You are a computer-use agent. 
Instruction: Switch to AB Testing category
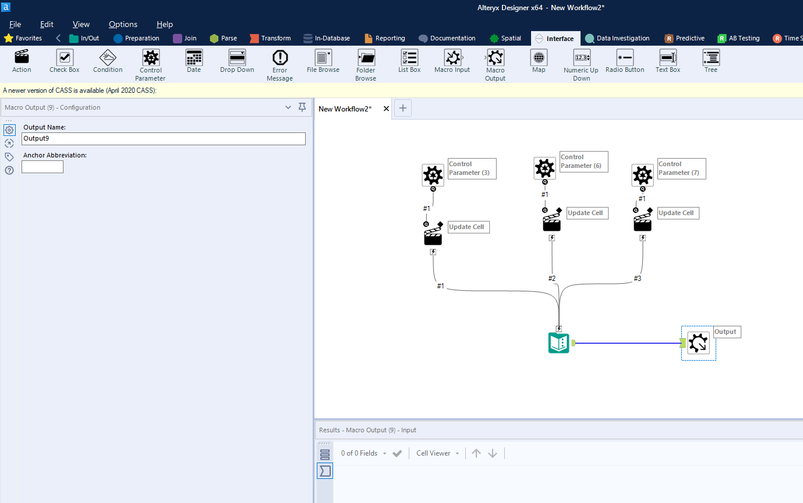(x=738, y=38)
